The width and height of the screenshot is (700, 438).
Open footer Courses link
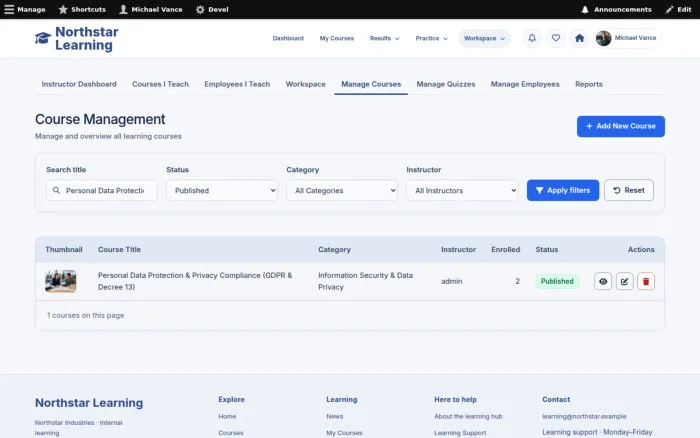click(231, 433)
